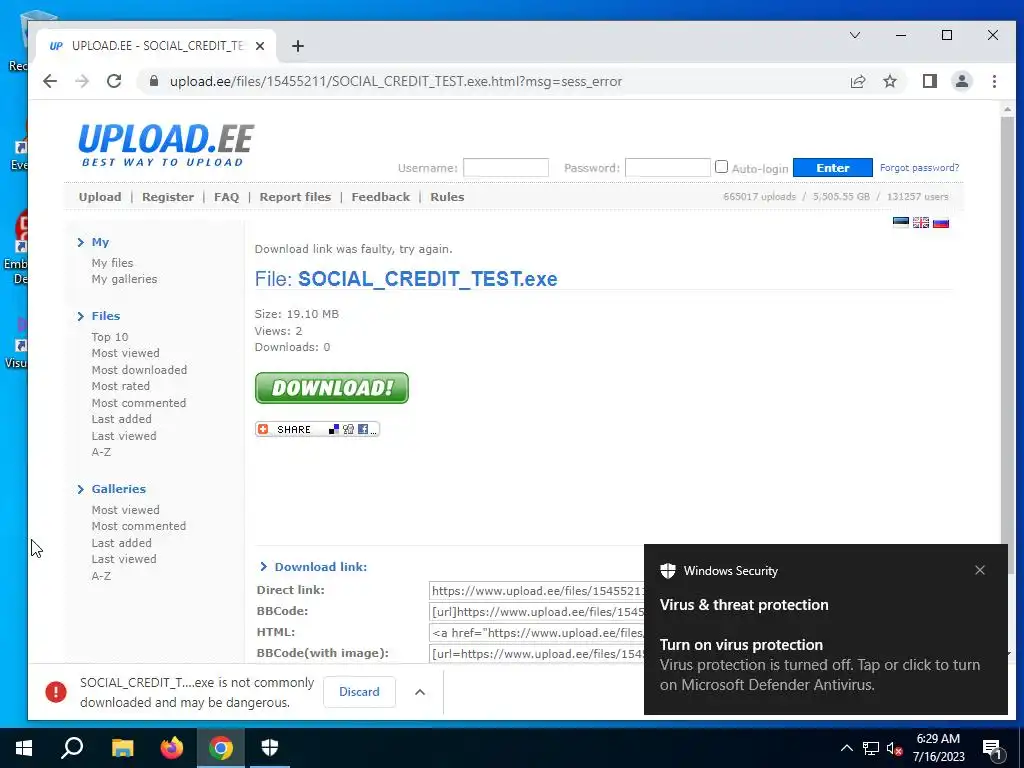Close the UPLOAD.EE tab

[260, 46]
